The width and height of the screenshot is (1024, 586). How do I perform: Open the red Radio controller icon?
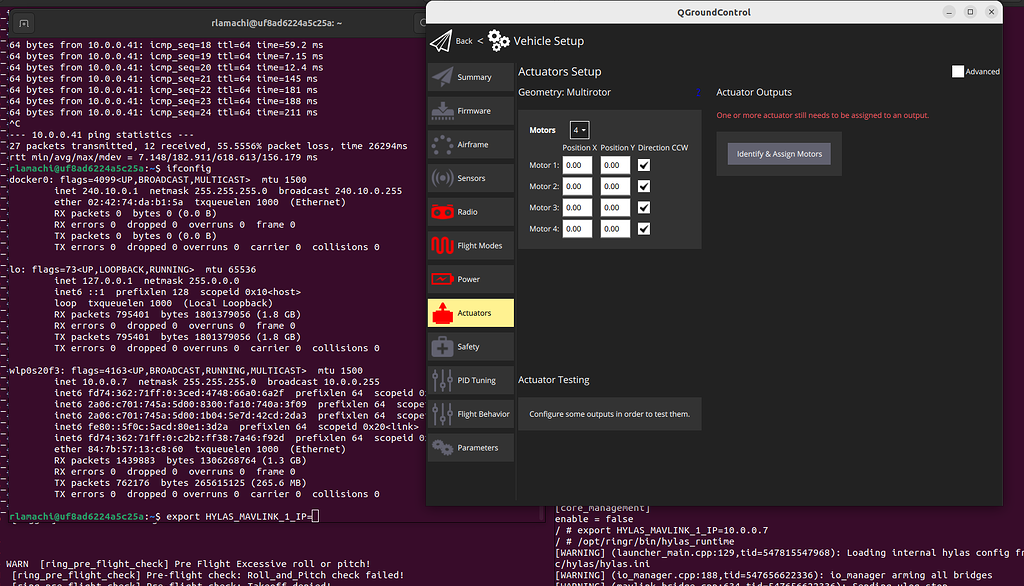pos(442,212)
